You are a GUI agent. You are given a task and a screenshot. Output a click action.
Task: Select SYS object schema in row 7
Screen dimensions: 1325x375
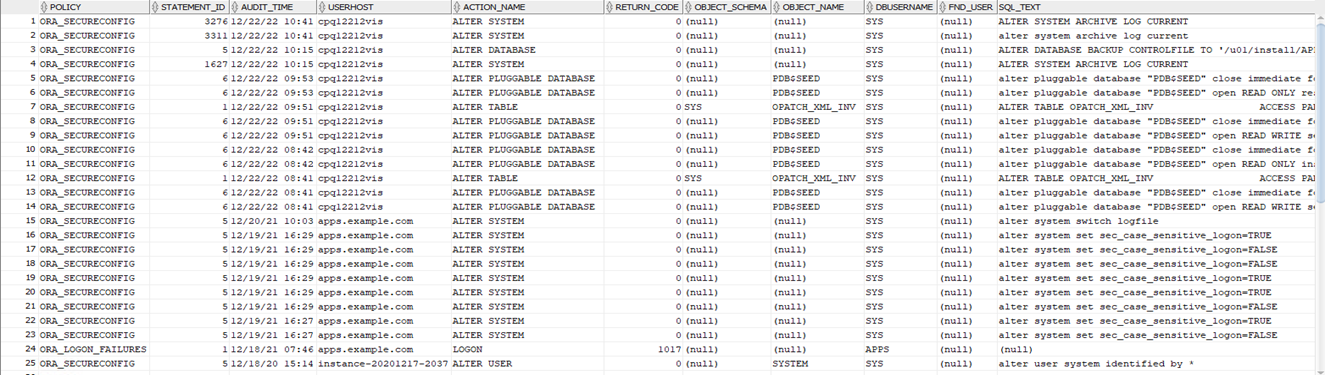pyautogui.click(x=694, y=106)
